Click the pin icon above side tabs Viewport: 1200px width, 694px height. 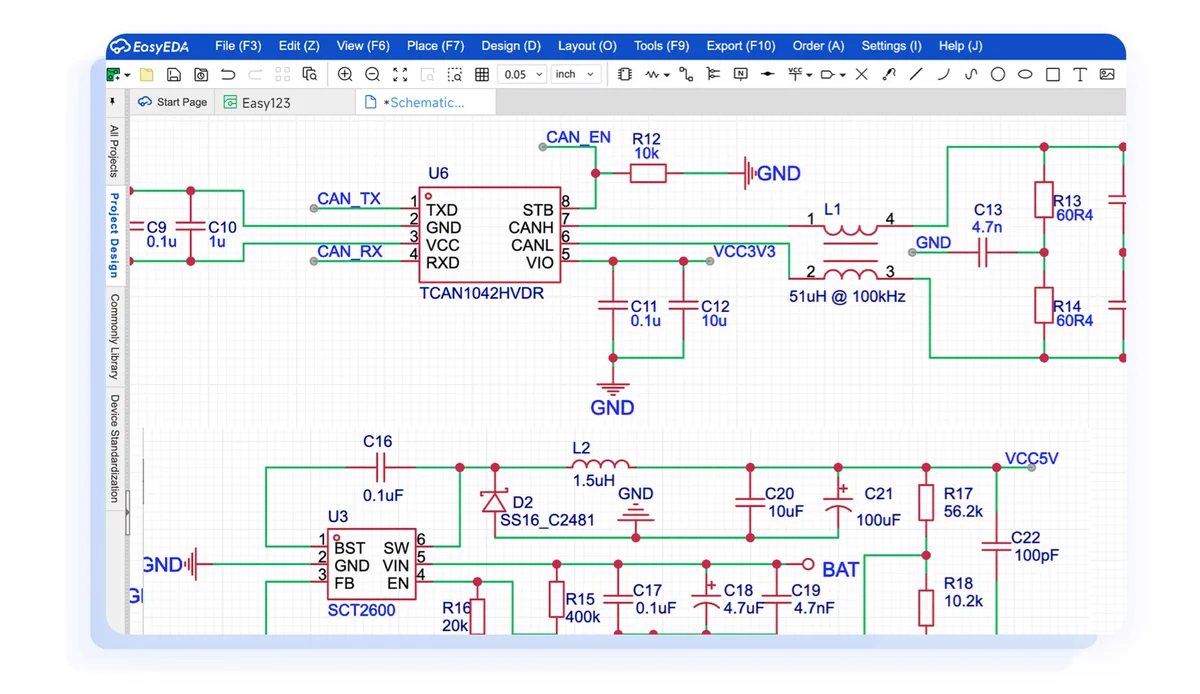coord(113,102)
